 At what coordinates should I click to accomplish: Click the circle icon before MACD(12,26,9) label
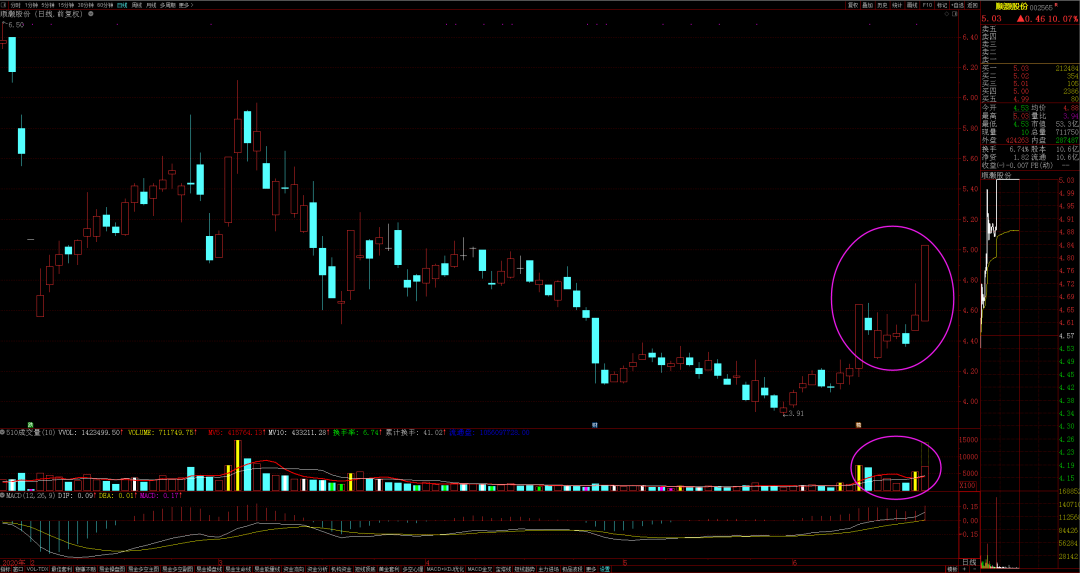(x=3, y=494)
